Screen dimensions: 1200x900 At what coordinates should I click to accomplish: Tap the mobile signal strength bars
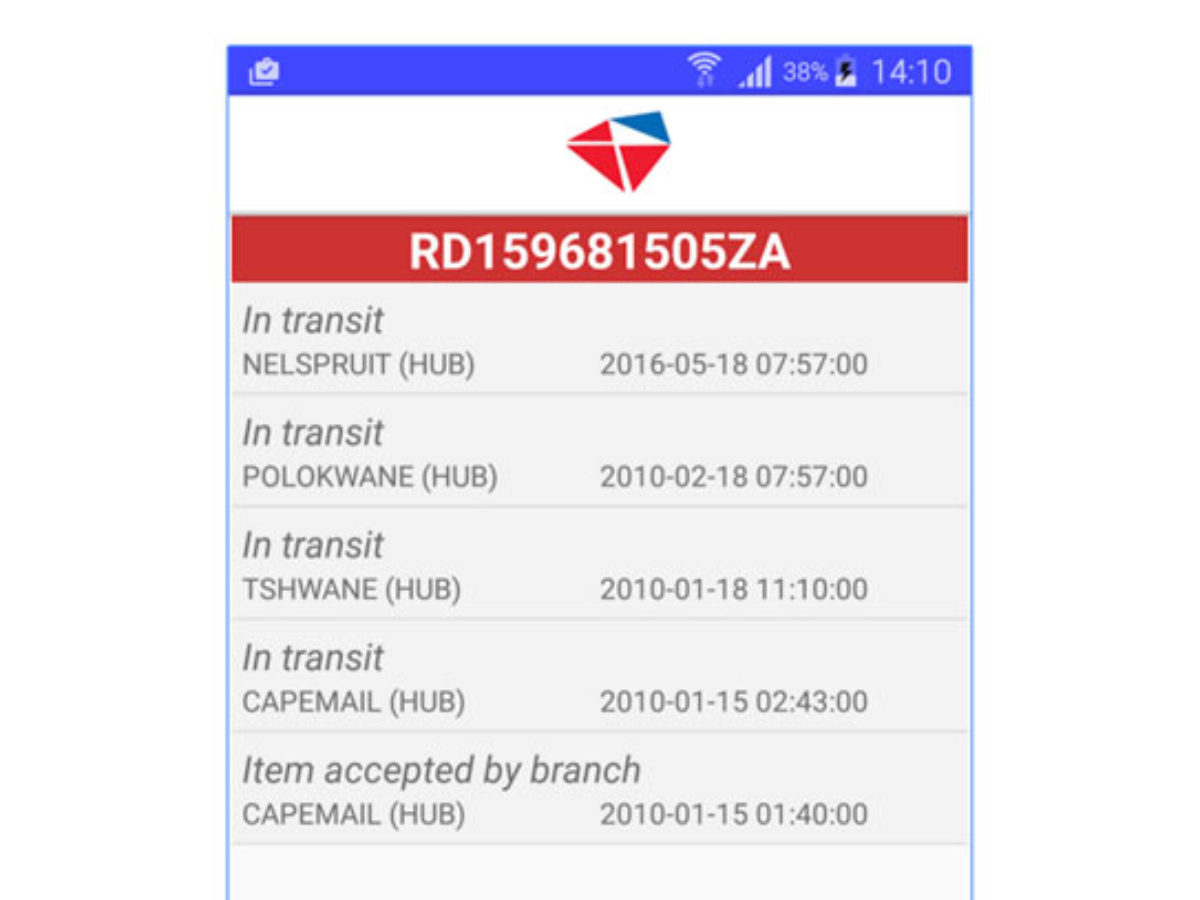click(755, 73)
